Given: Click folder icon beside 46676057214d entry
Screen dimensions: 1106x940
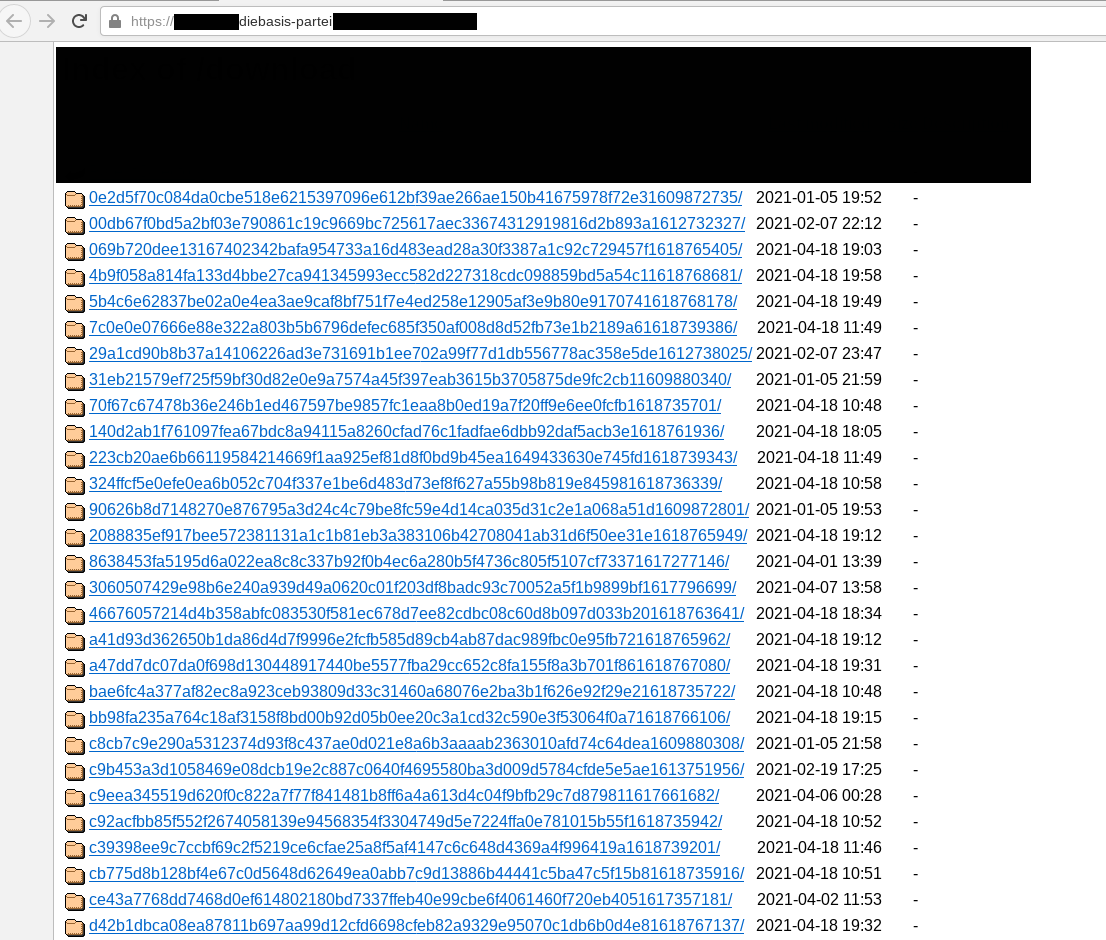Looking at the screenshot, I should pyautogui.click(x=75, y=616).
